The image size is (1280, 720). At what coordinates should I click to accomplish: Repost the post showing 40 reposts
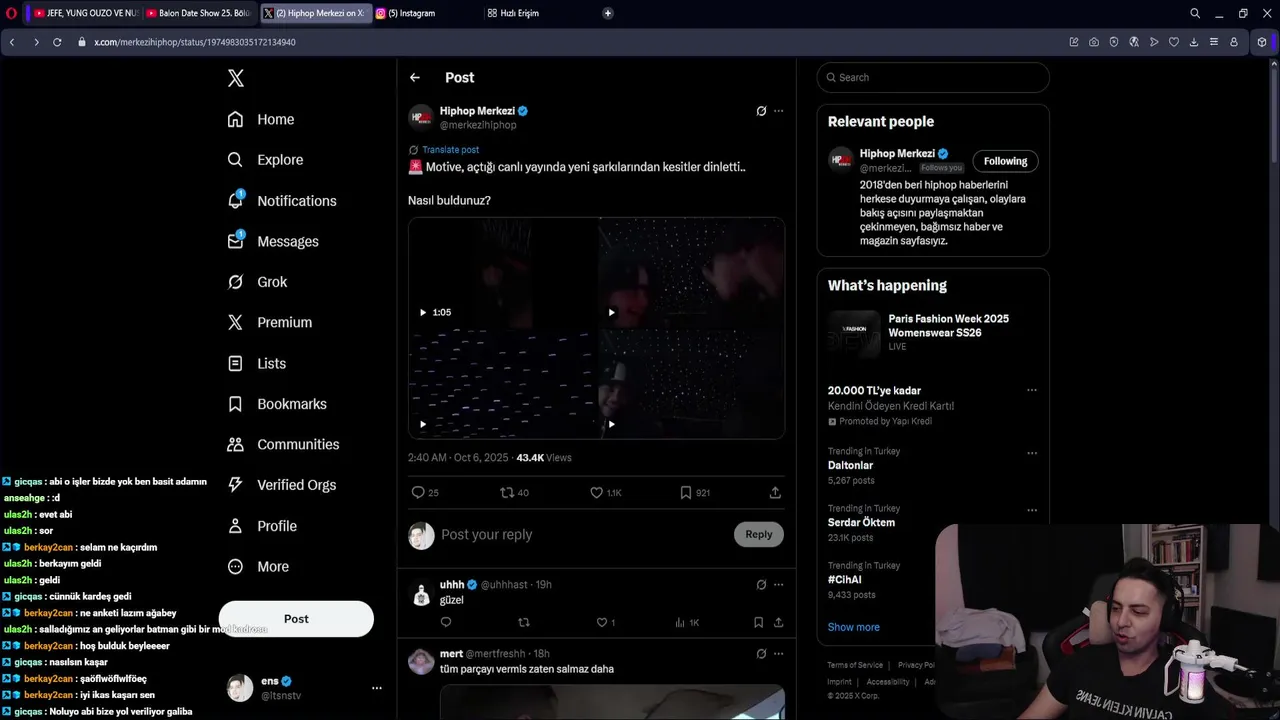tap(514, 492)
